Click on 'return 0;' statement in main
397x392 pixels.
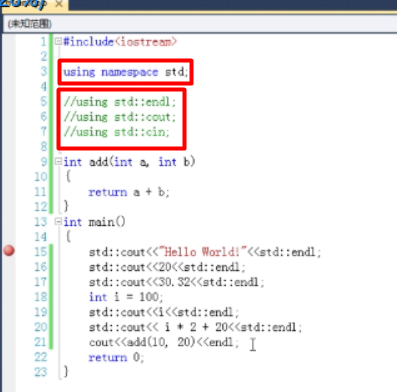click(x=116, y=357)
